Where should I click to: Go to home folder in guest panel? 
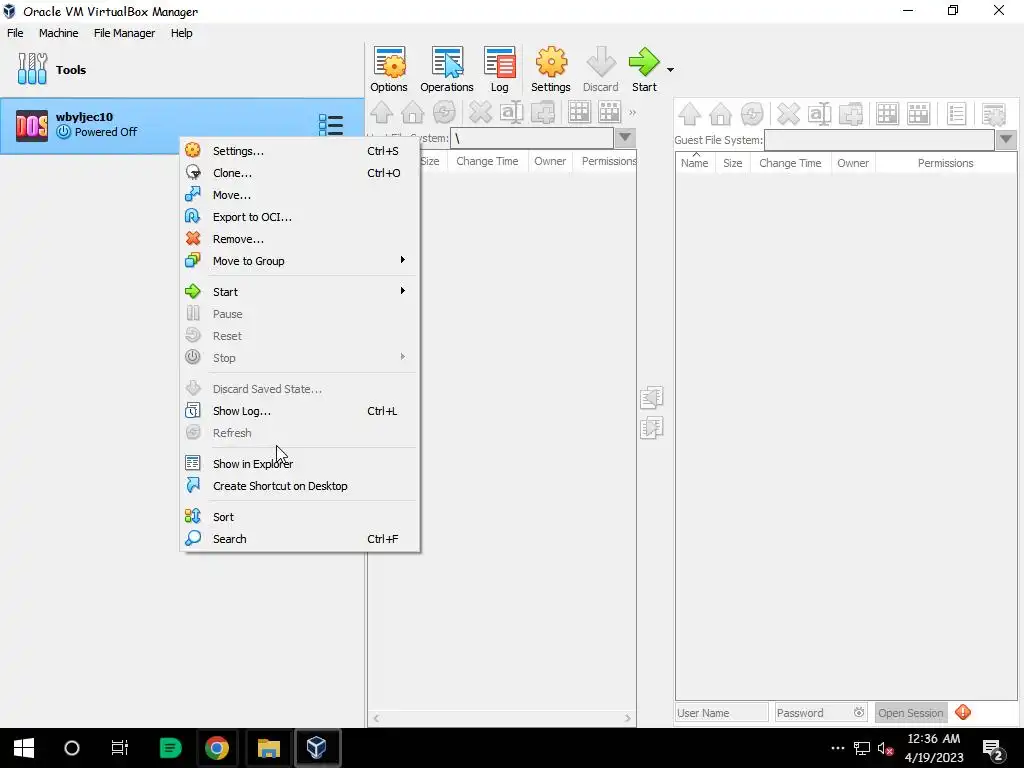[721, 114]
